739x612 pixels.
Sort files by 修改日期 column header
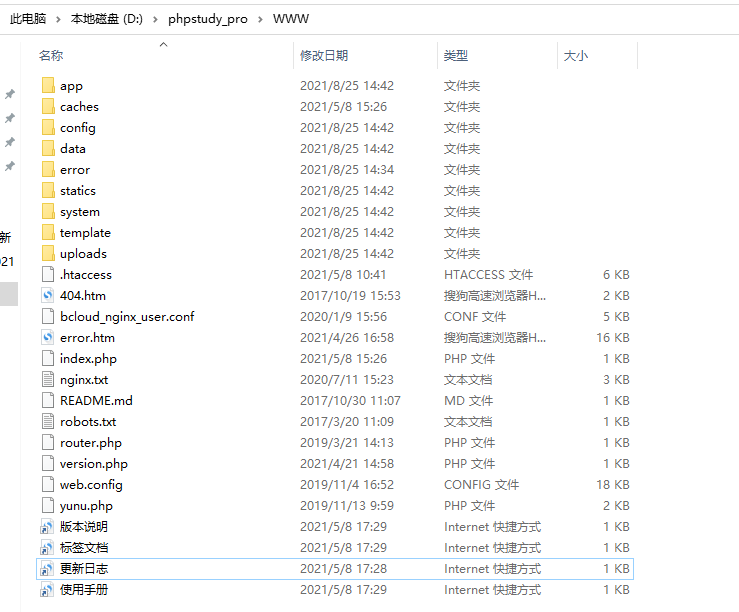click(x=324, y=56)
